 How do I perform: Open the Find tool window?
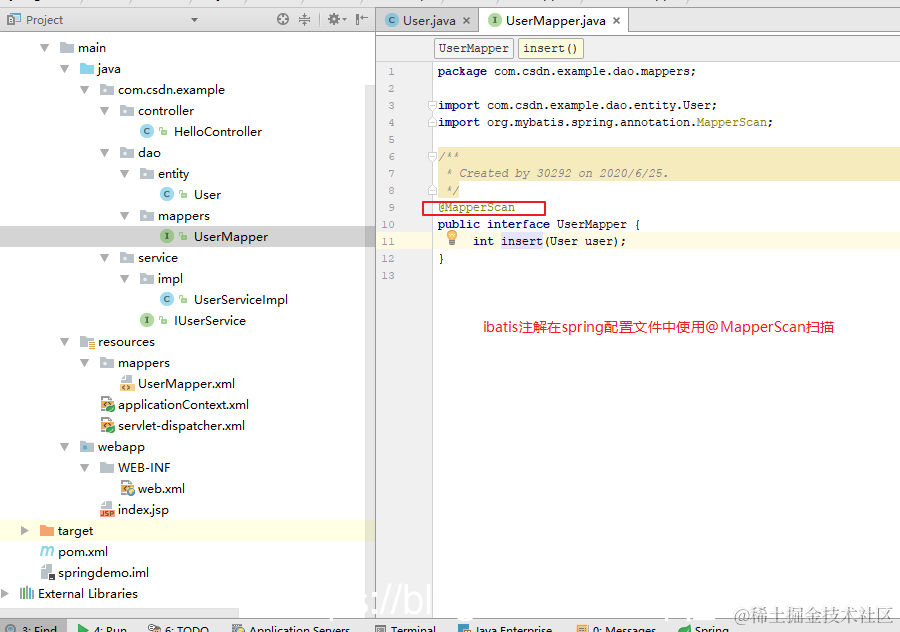pyautogui.click(x=32, y=628)
